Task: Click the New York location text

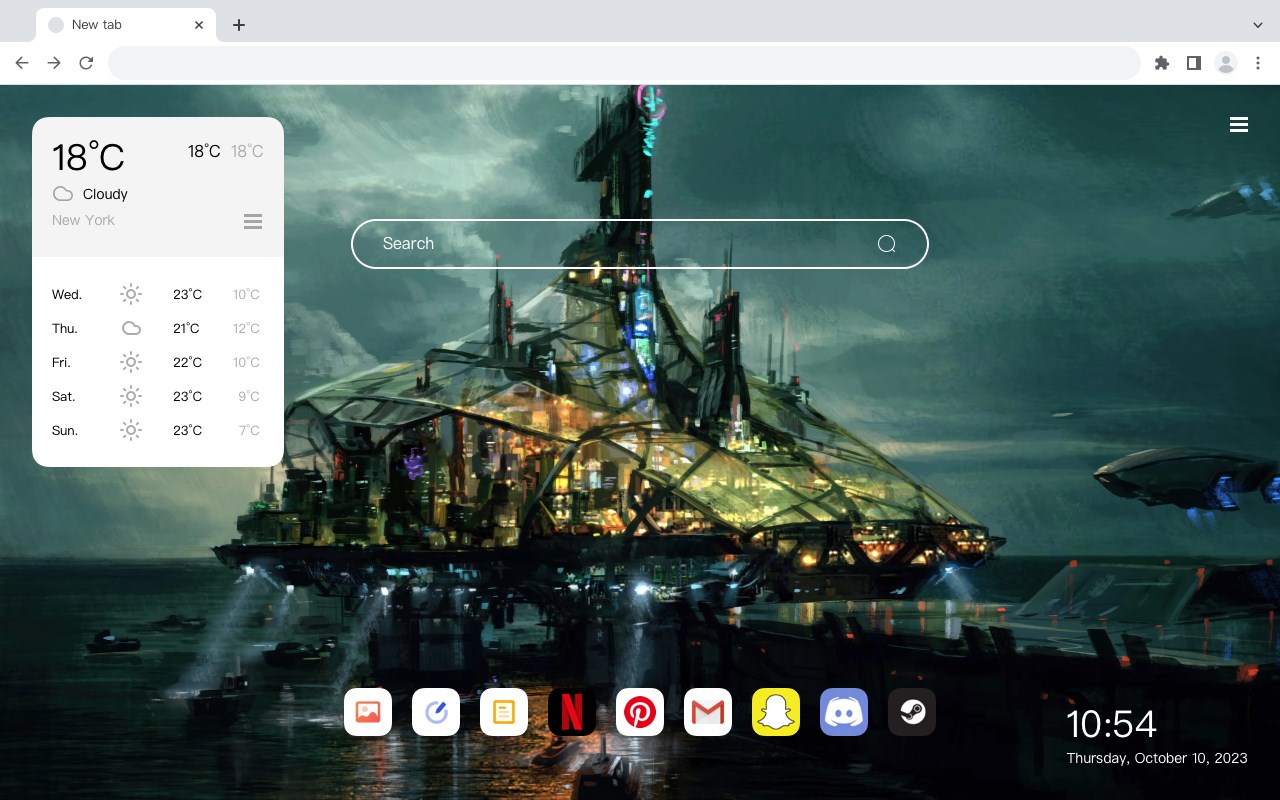Action: tap(83, 220)
